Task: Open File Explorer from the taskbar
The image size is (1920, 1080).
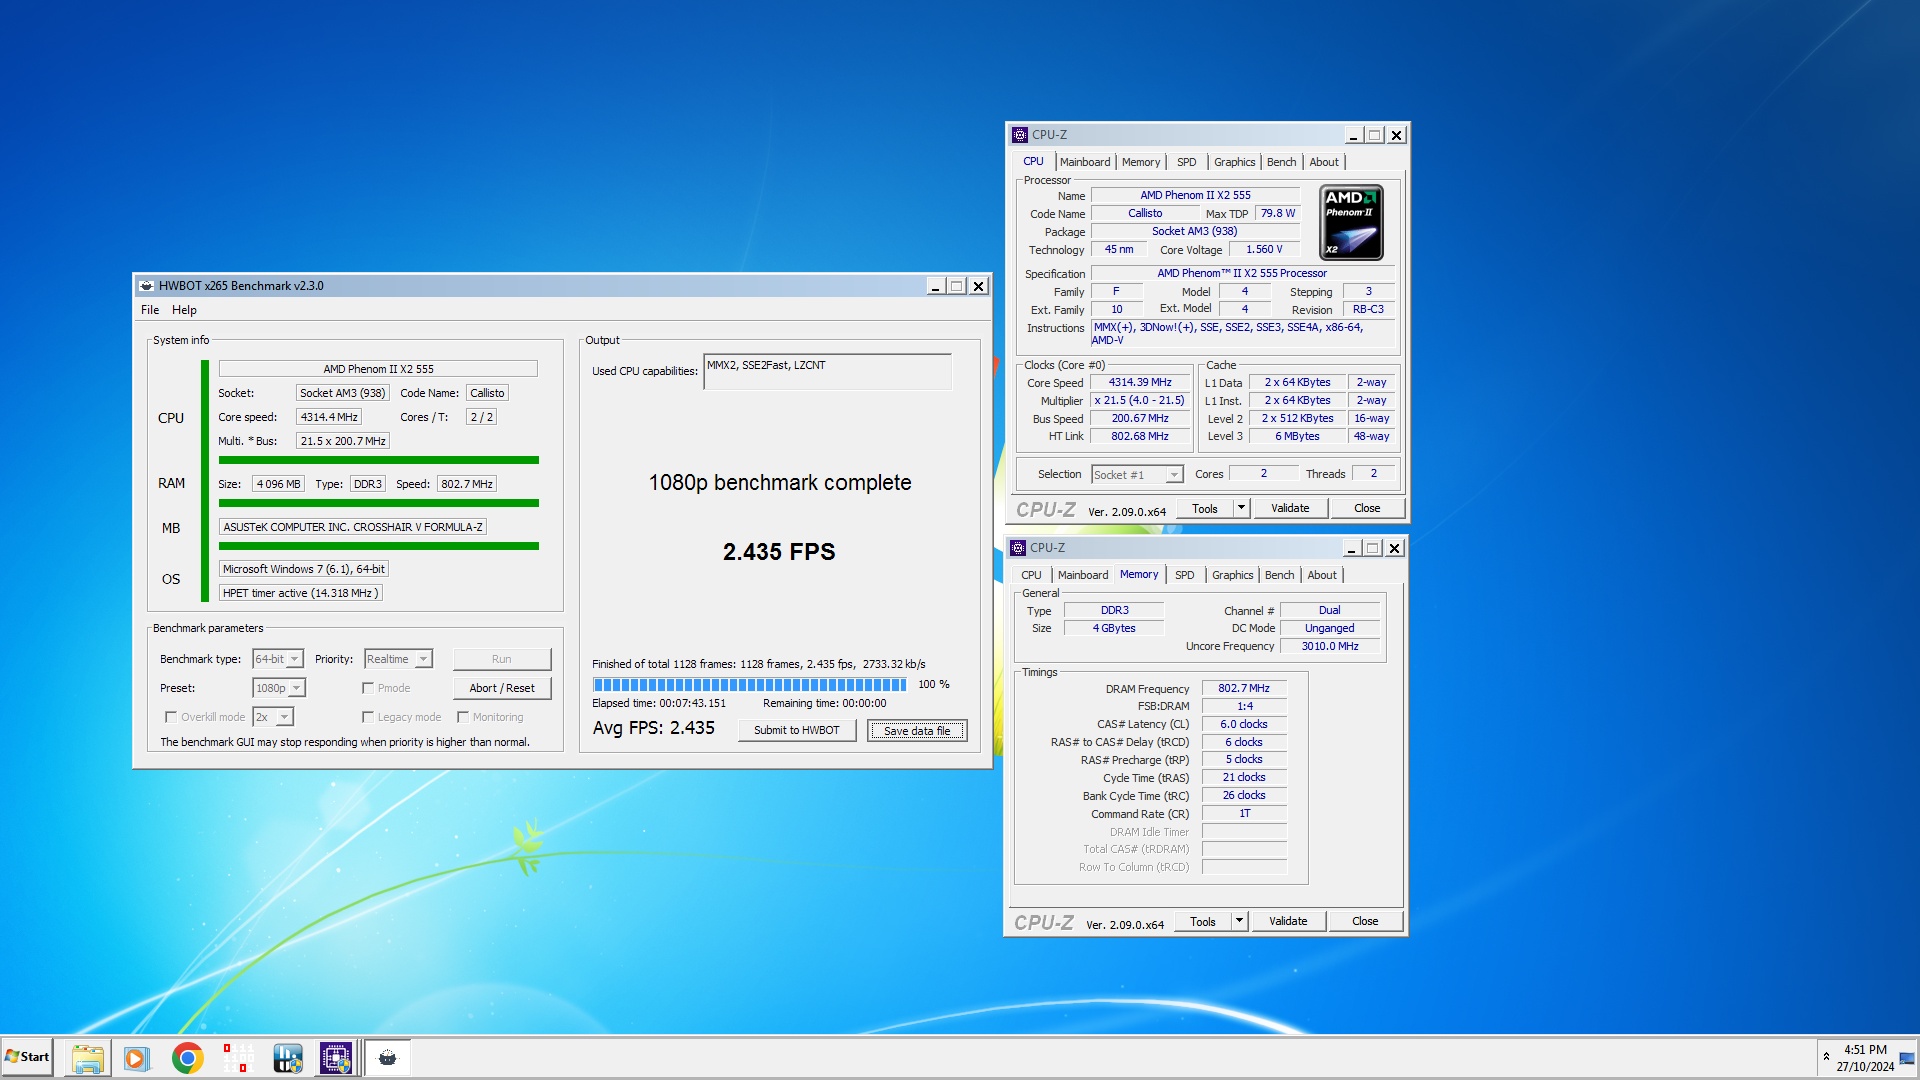Action: coord(87,1057)
